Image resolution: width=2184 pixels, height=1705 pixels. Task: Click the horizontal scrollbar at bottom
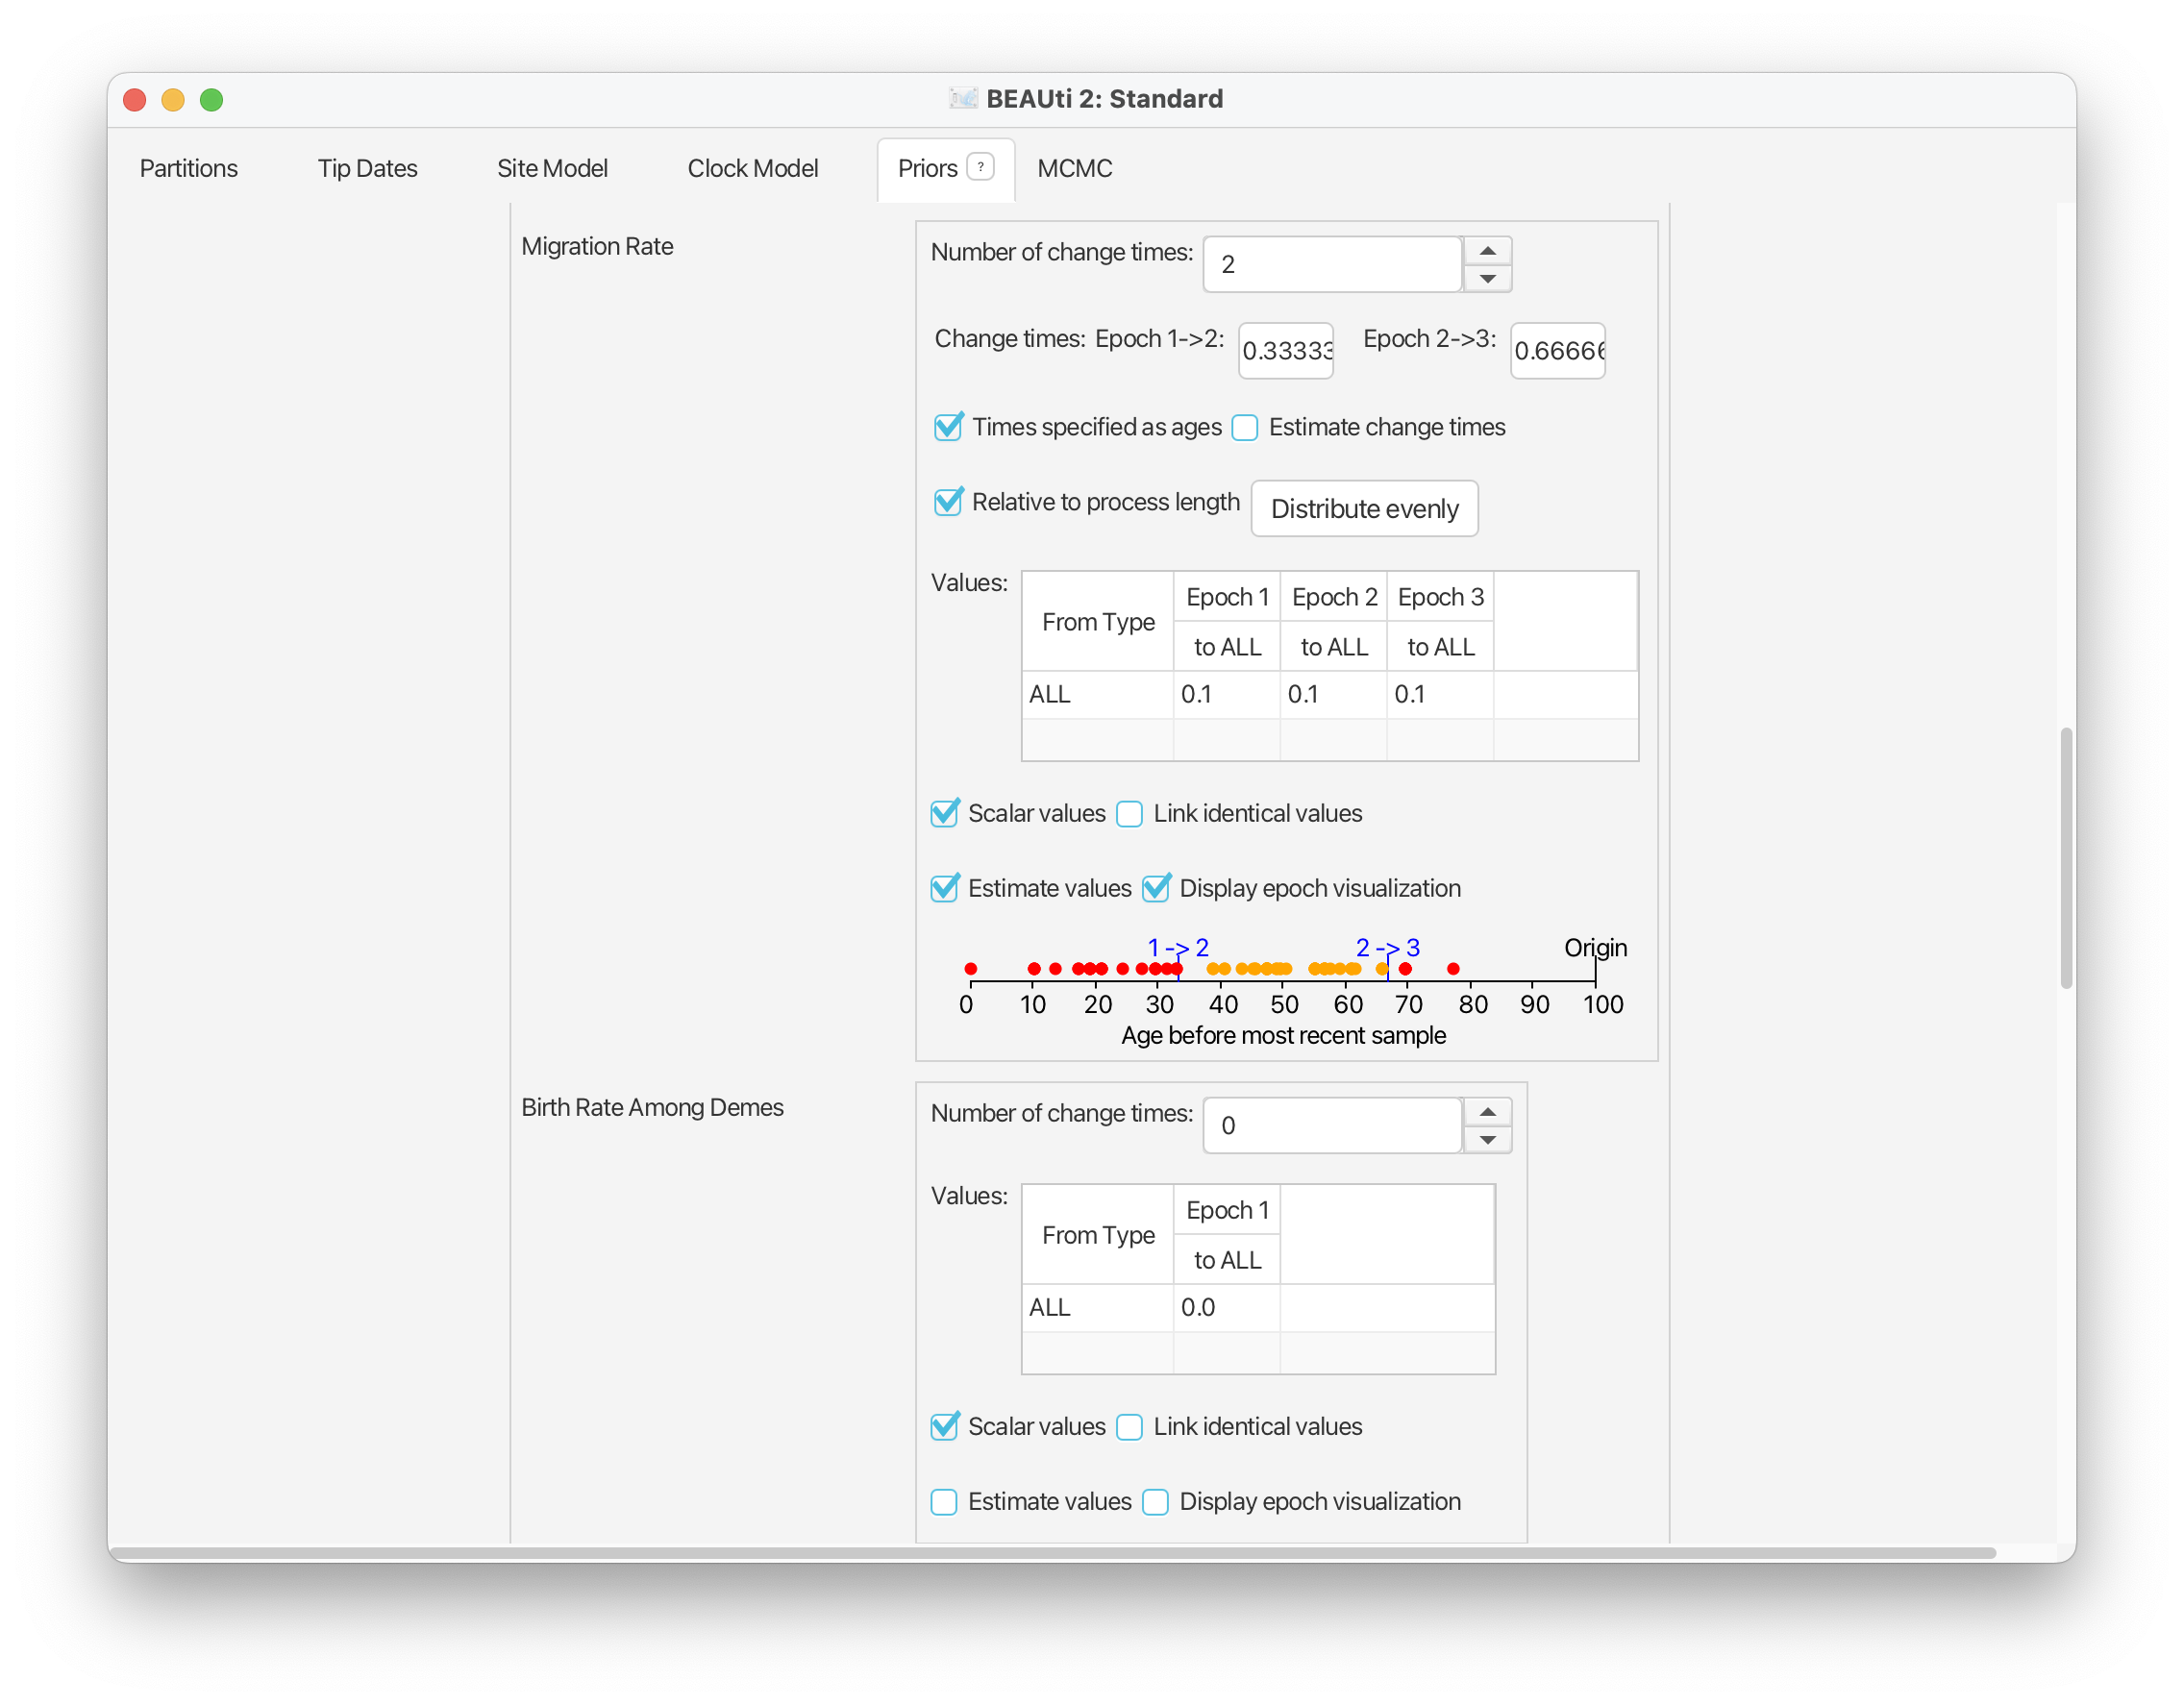(1054, 1553)
